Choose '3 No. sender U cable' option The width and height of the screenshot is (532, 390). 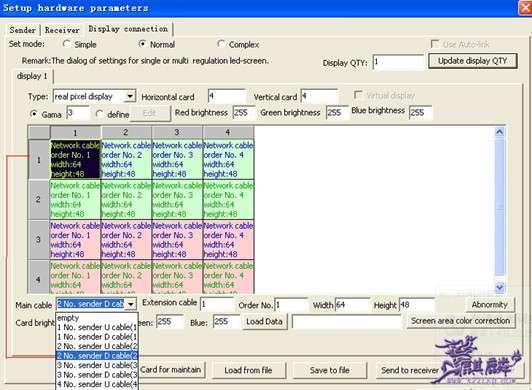pos(97,366)
